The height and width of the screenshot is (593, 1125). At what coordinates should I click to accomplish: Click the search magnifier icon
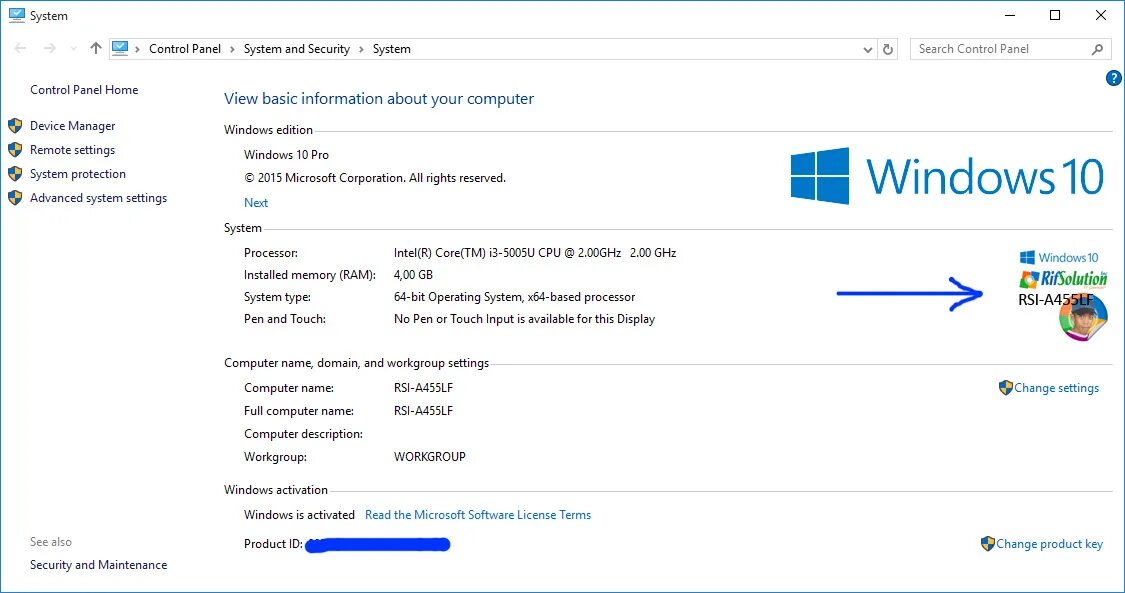coord(1097,49)
